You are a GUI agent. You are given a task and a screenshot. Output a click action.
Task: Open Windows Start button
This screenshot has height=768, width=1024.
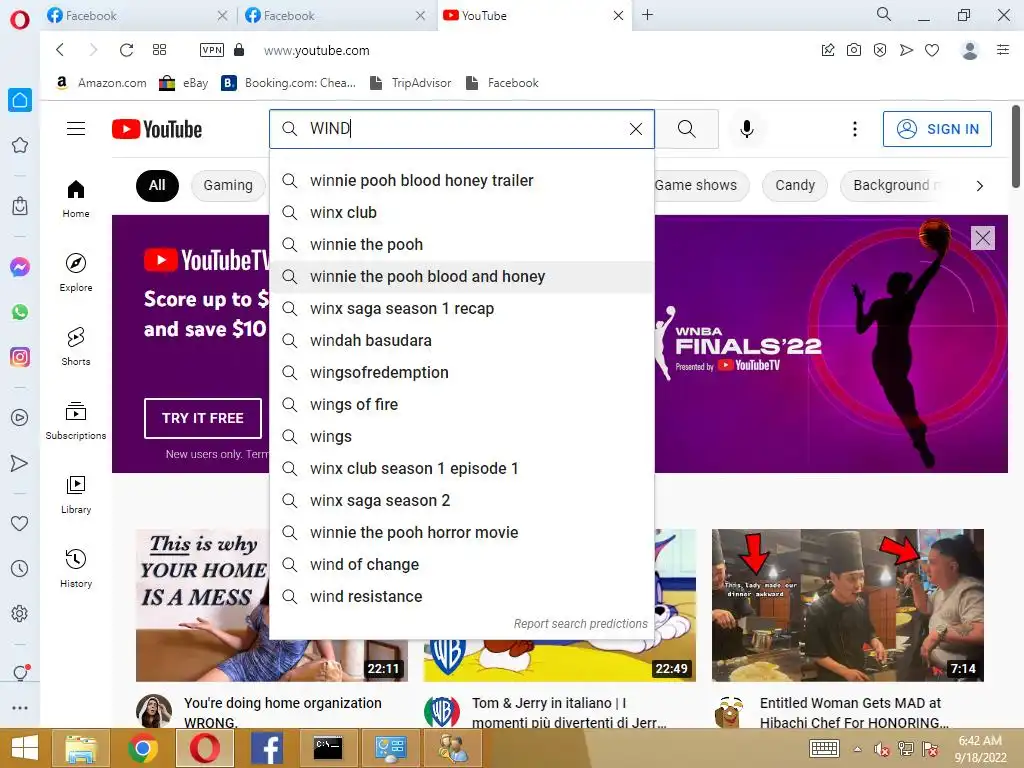[x=25, y=748]
